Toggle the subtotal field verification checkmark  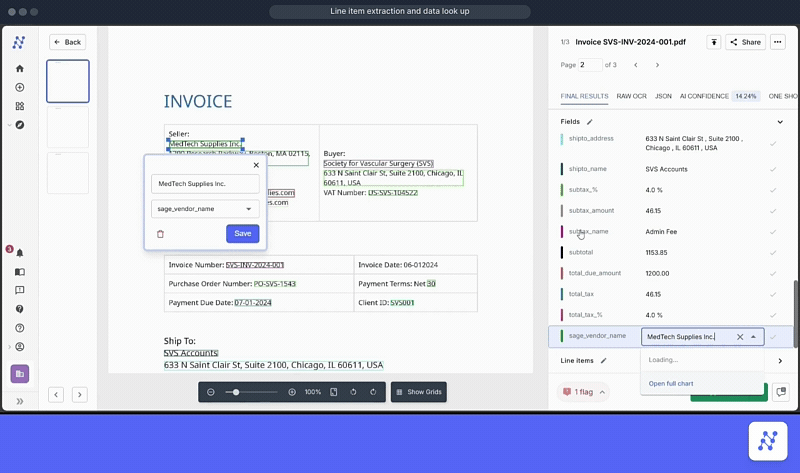point(773,253)
